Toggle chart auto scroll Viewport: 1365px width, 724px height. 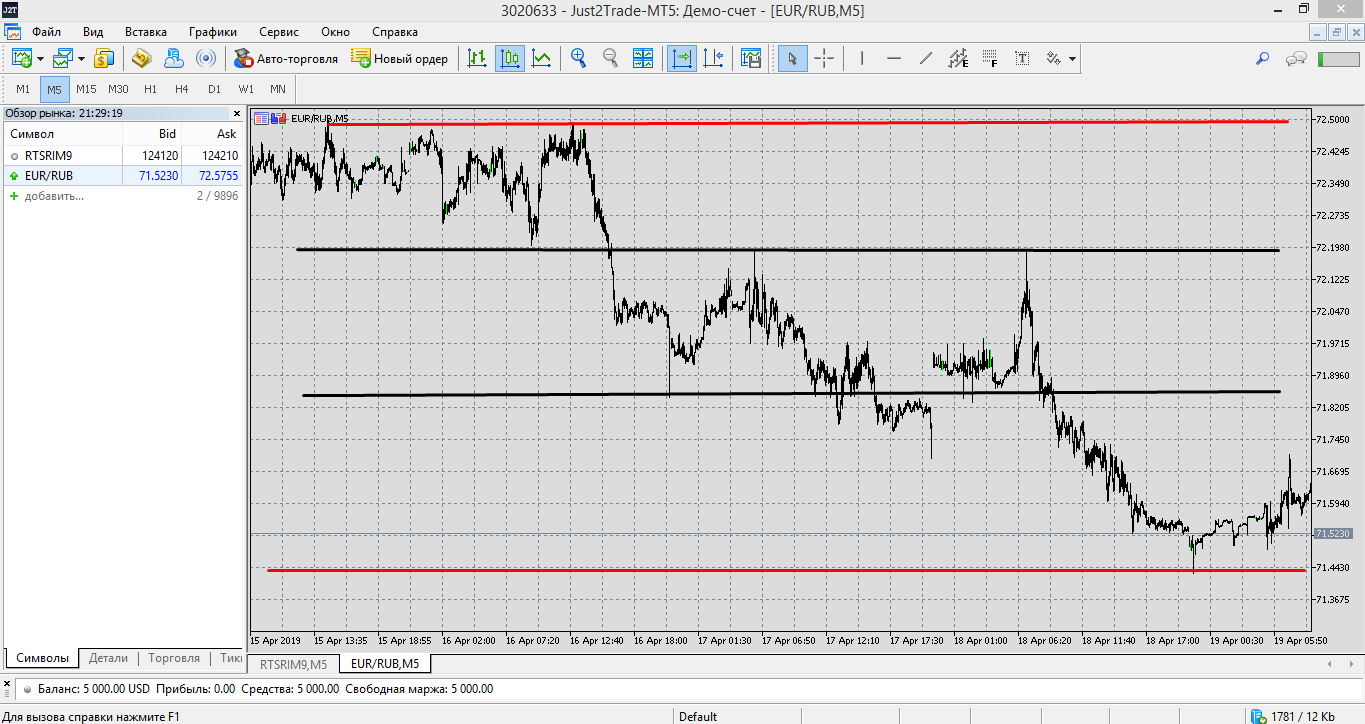[x=682, y=58]
